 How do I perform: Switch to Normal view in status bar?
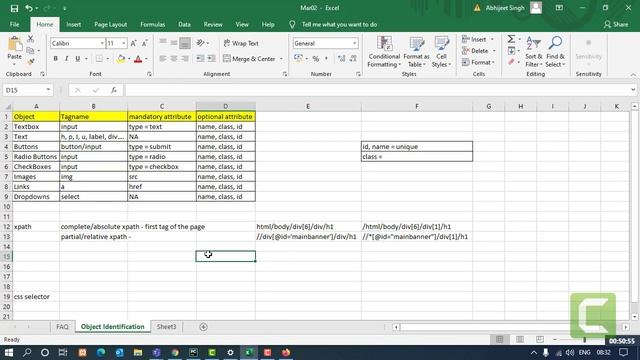500,340
